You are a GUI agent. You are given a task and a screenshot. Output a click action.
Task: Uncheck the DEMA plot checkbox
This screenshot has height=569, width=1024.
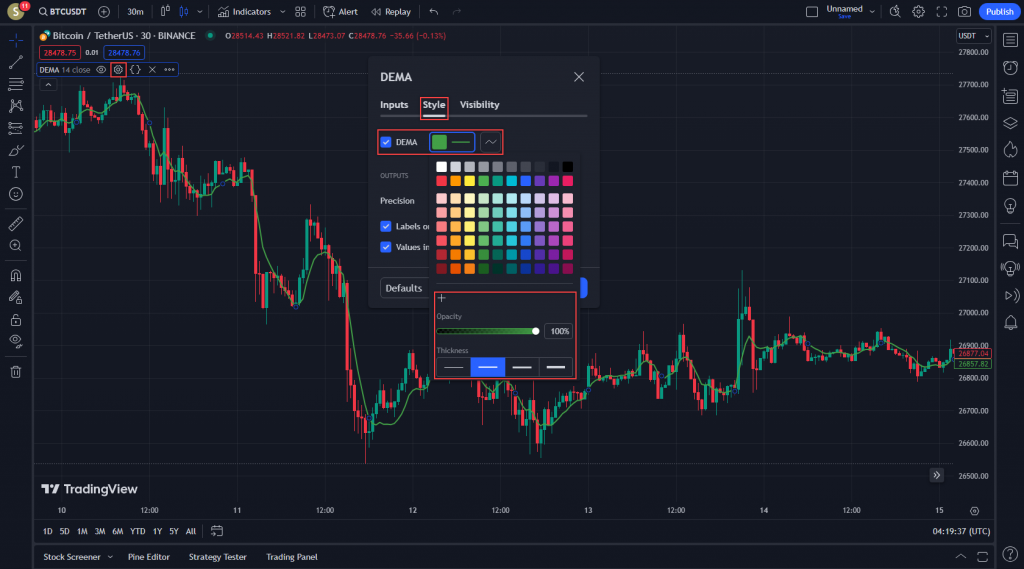(x=386, y=142)
